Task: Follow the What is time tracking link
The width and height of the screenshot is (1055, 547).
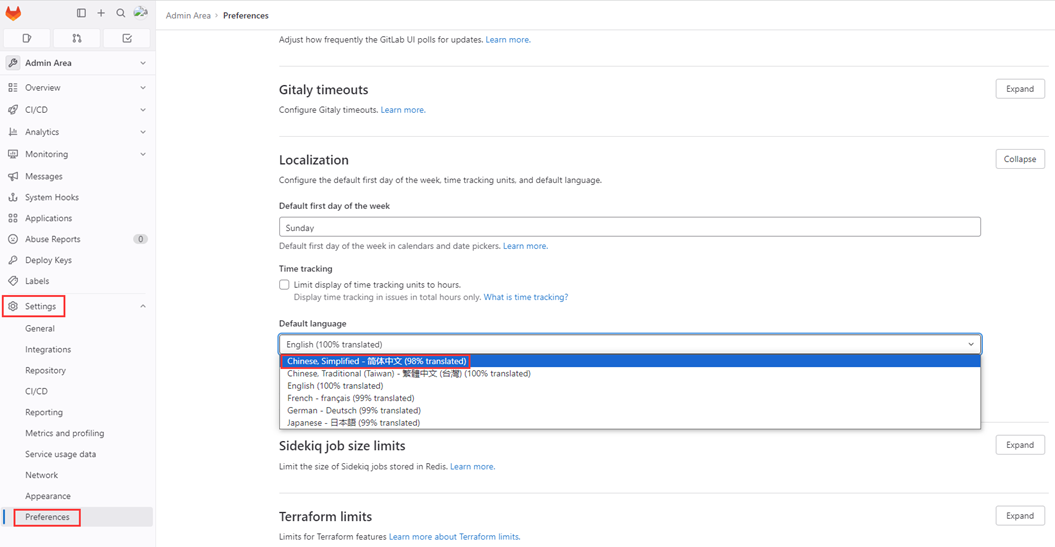Action: pos(525,297)
